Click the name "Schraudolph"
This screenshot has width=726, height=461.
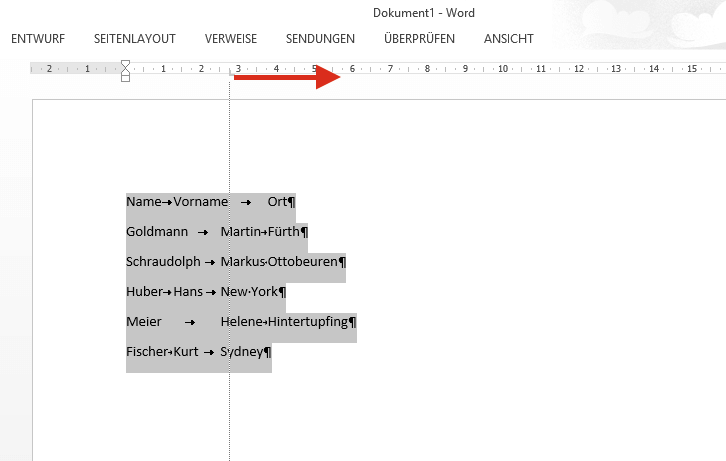point(163,262)
